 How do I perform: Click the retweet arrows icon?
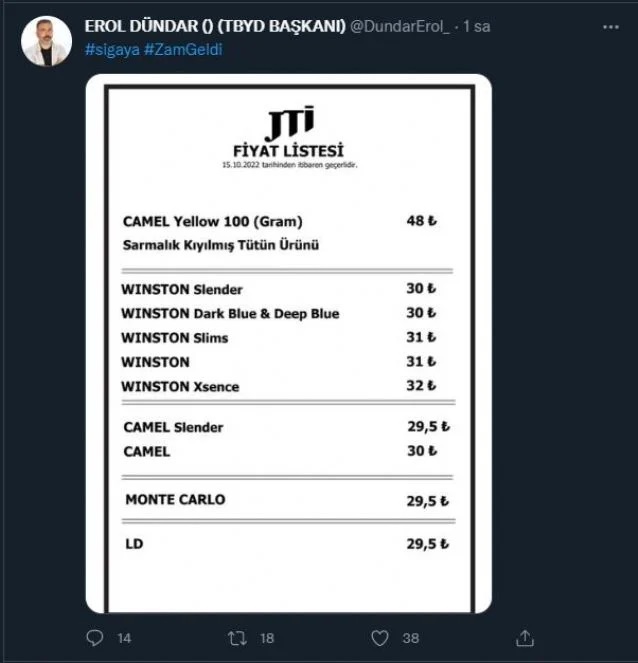point(237,638)
